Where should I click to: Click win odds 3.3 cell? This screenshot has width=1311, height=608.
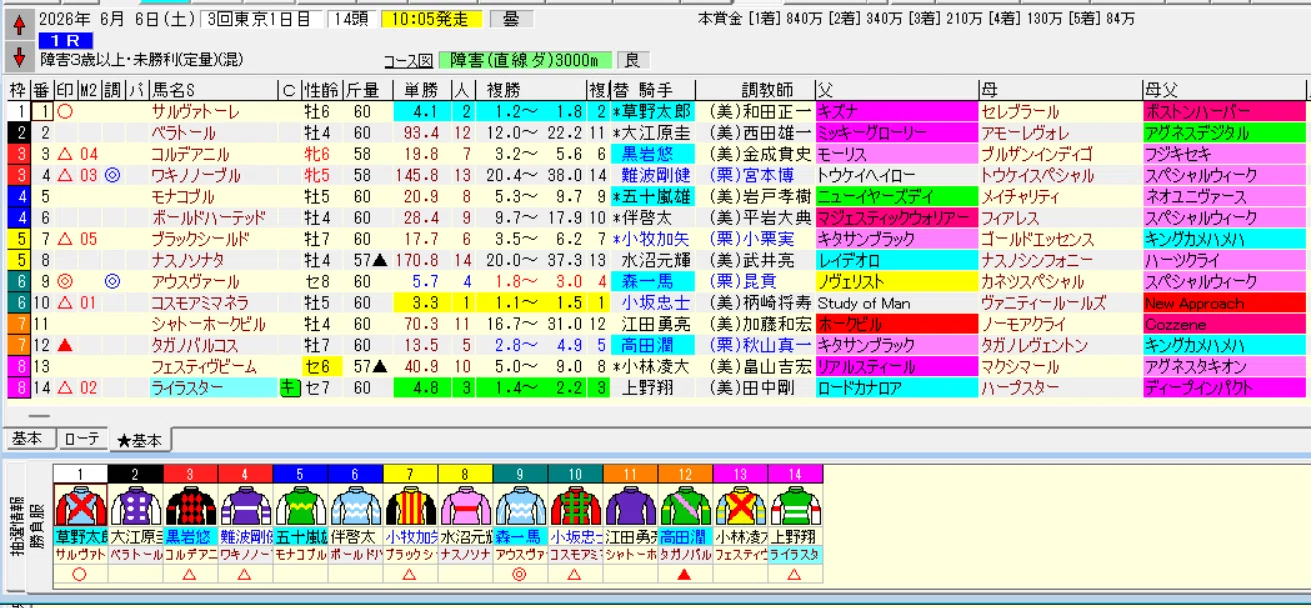point(421,303)
